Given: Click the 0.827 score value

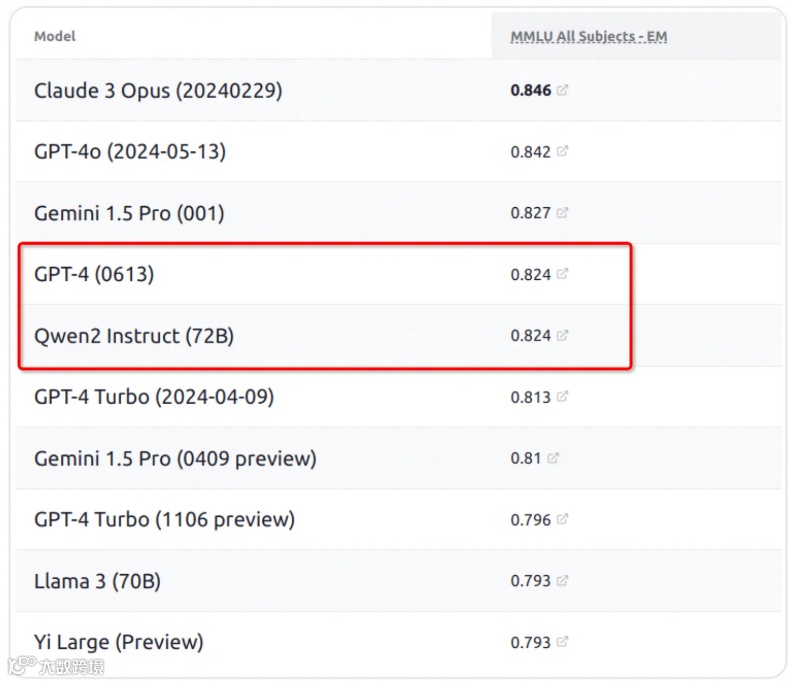Looking at the screenshot, I should pyautogui.click(x=530, y=213).
